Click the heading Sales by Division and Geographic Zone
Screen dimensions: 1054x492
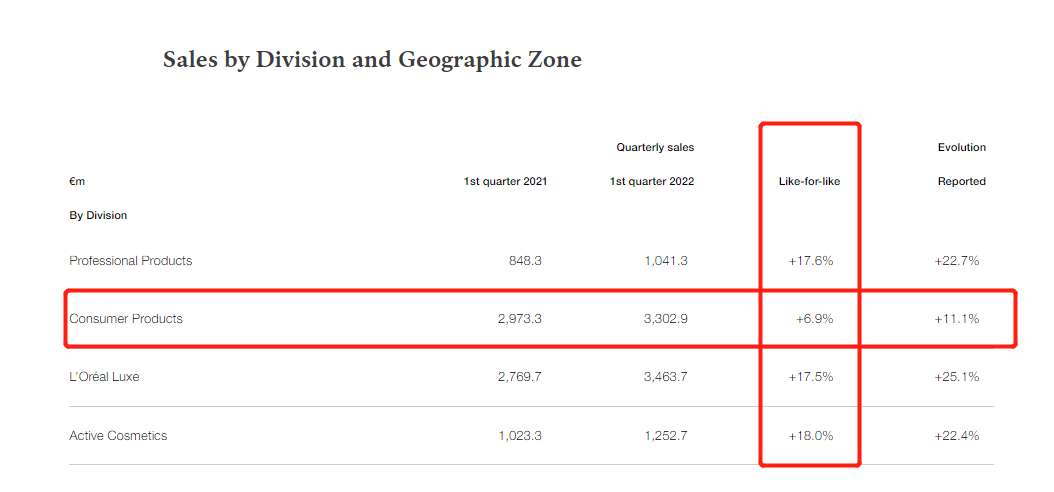[x=372, y=60]
